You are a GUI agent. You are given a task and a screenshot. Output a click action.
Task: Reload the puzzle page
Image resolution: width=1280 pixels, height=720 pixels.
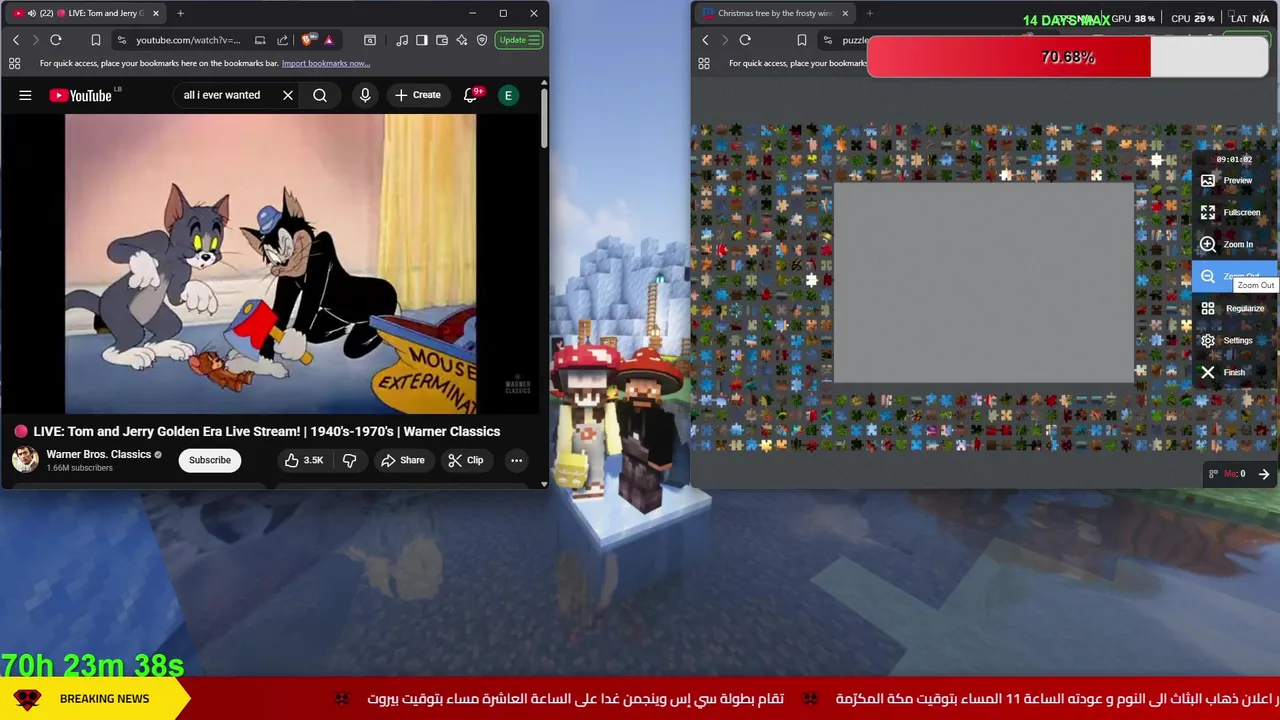[x=745, y=40]
